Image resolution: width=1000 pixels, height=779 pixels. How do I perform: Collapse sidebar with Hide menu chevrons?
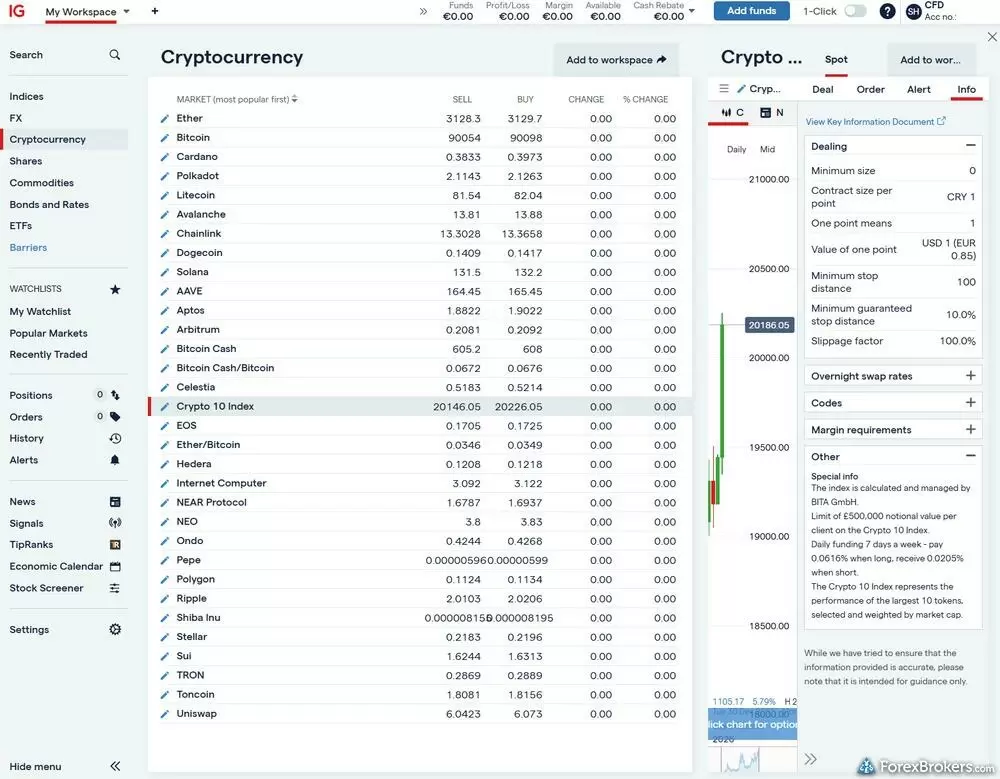pyautogui.click(x=115, y=766)
